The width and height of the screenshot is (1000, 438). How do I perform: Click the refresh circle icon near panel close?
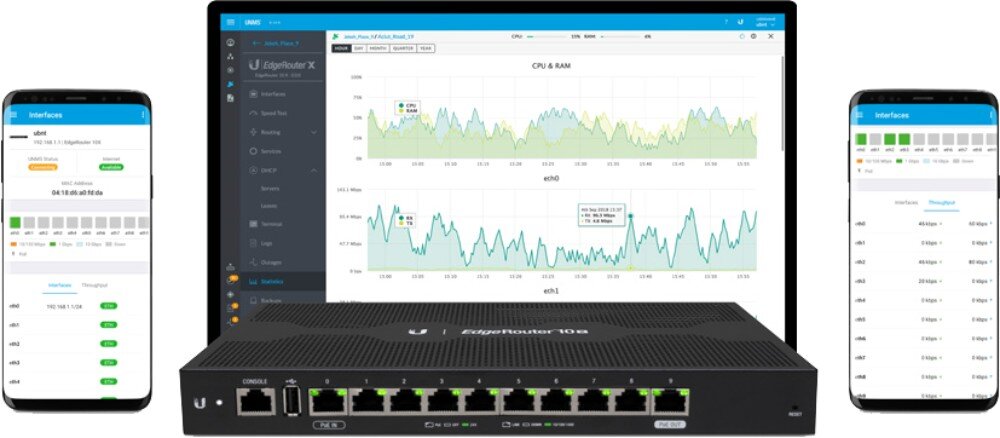(x=742, y=36)
